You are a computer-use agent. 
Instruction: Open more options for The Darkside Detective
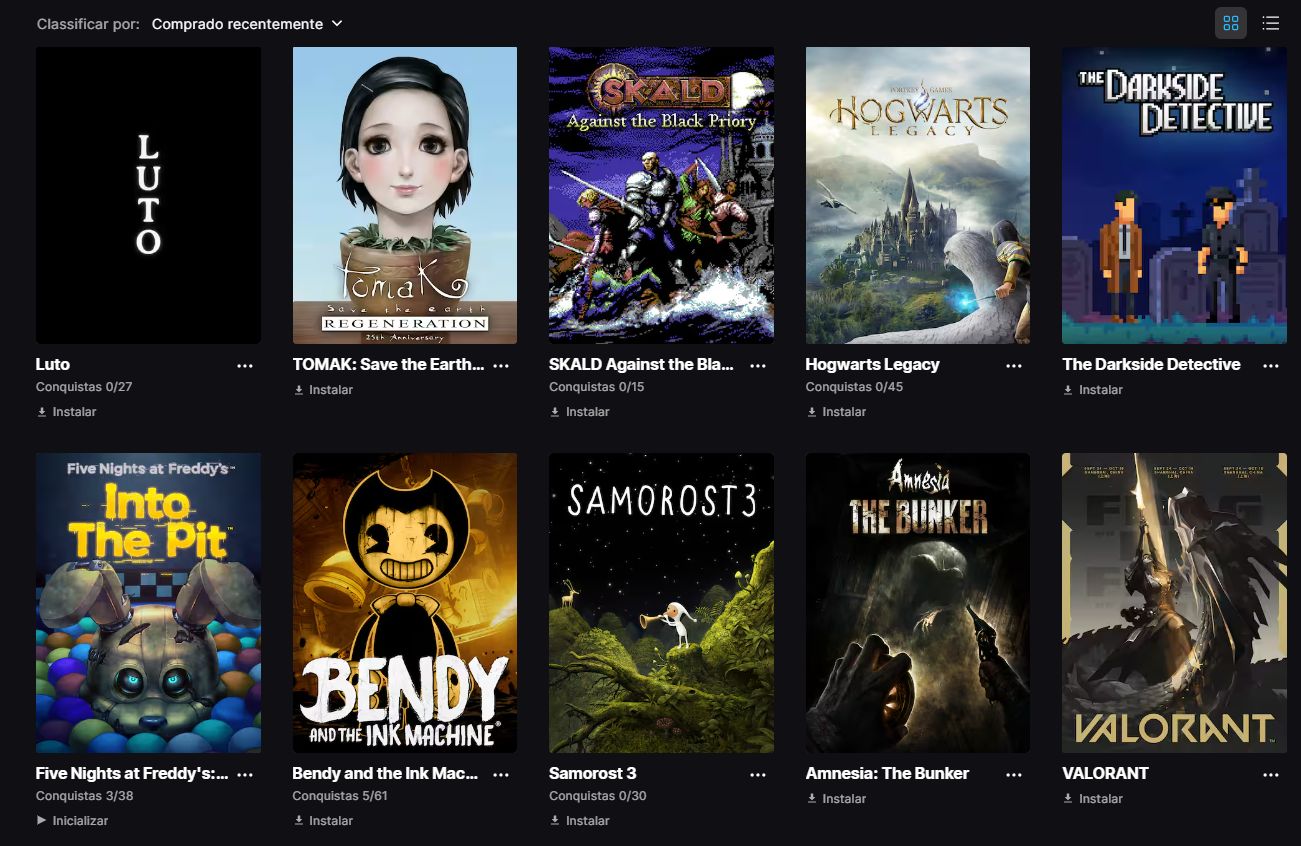coord(1271,366)
